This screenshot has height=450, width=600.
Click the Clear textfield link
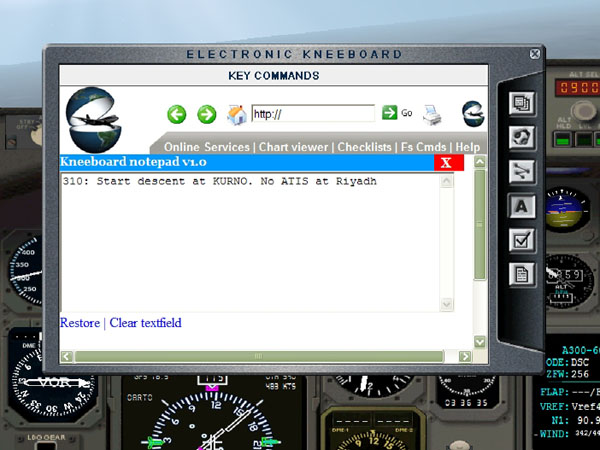click(x=145, y=323)
